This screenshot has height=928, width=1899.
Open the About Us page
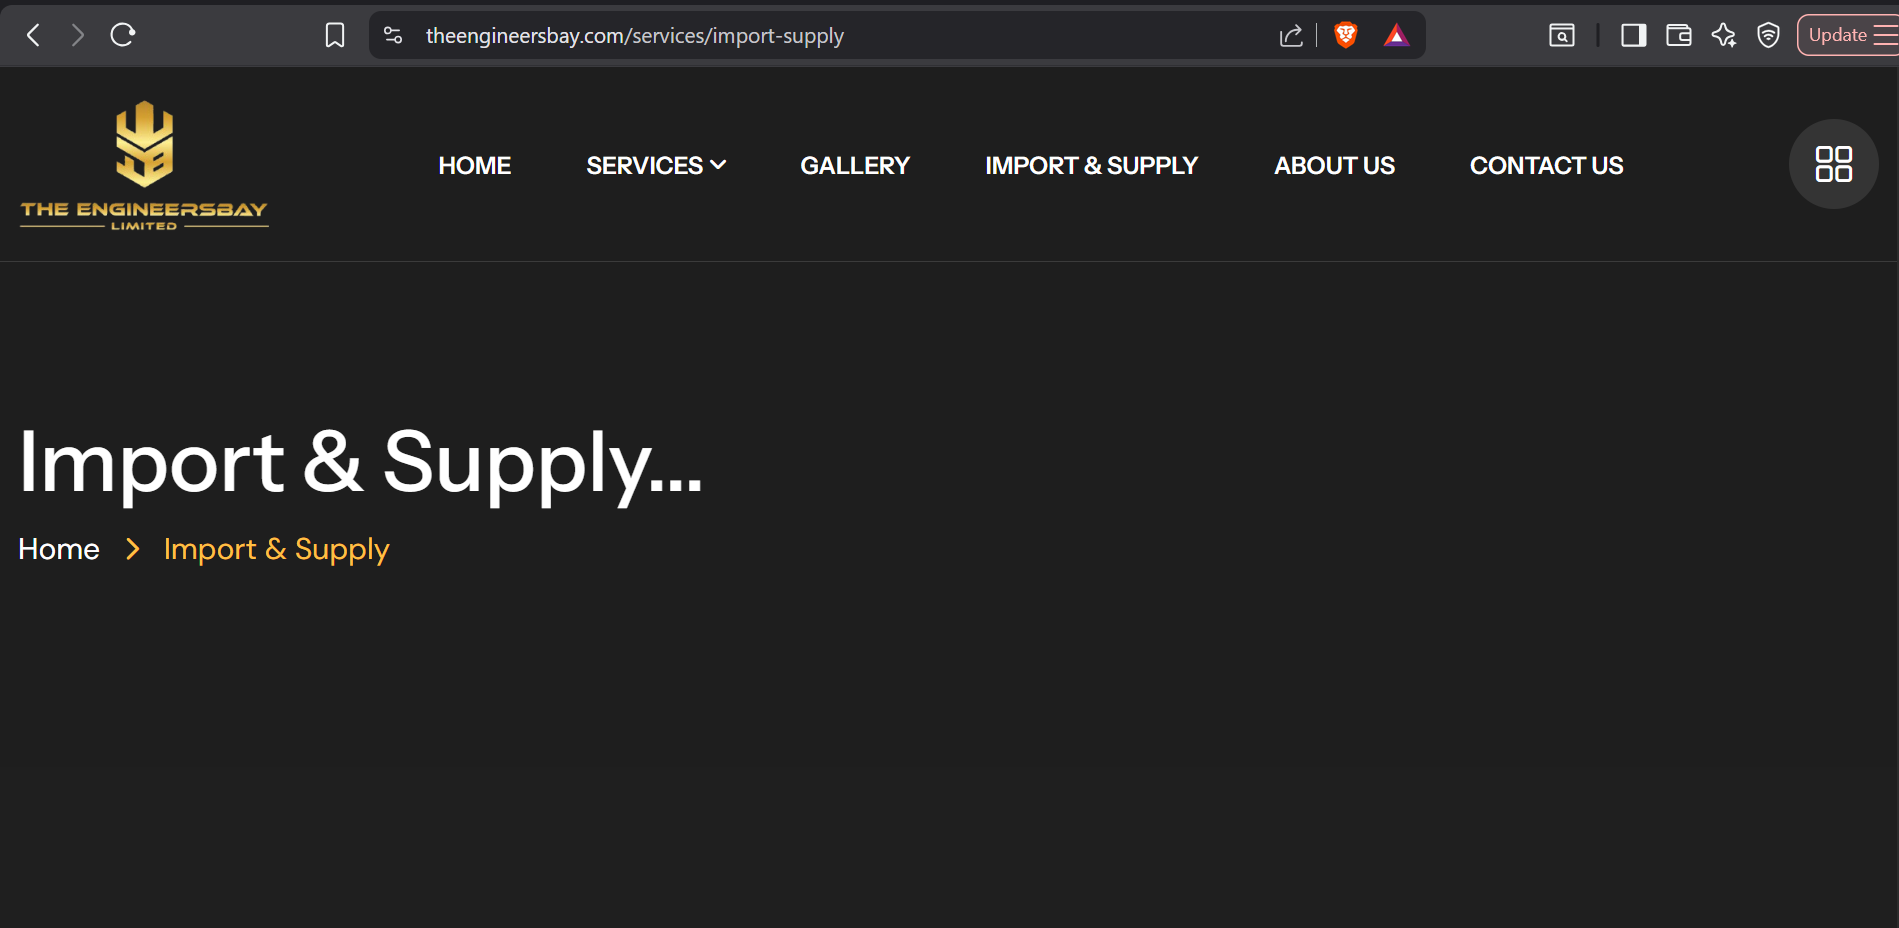1333,166
